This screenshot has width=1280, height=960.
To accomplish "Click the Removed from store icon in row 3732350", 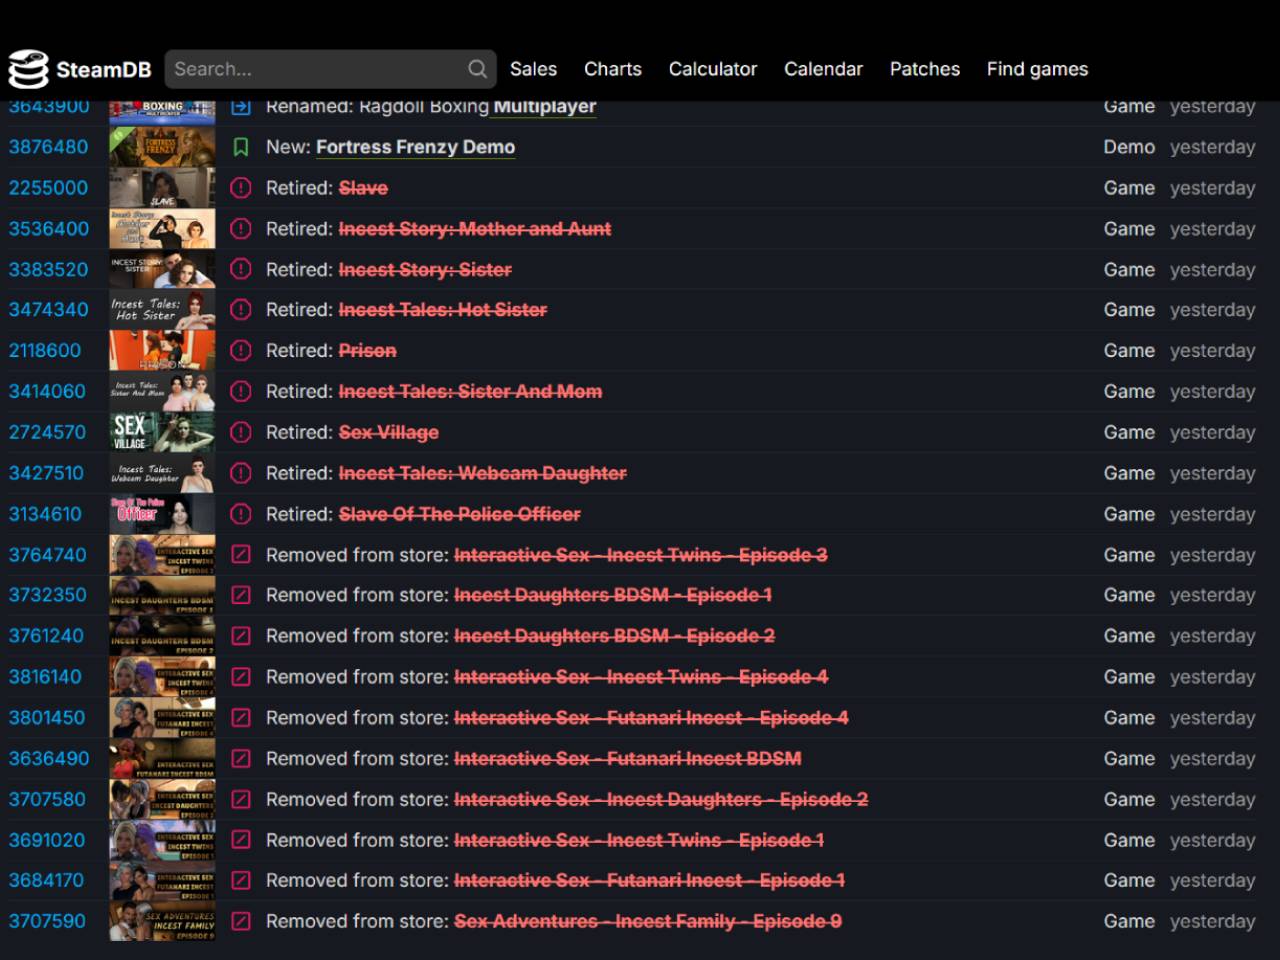I will pyautogui.click(x=241, y=595).
